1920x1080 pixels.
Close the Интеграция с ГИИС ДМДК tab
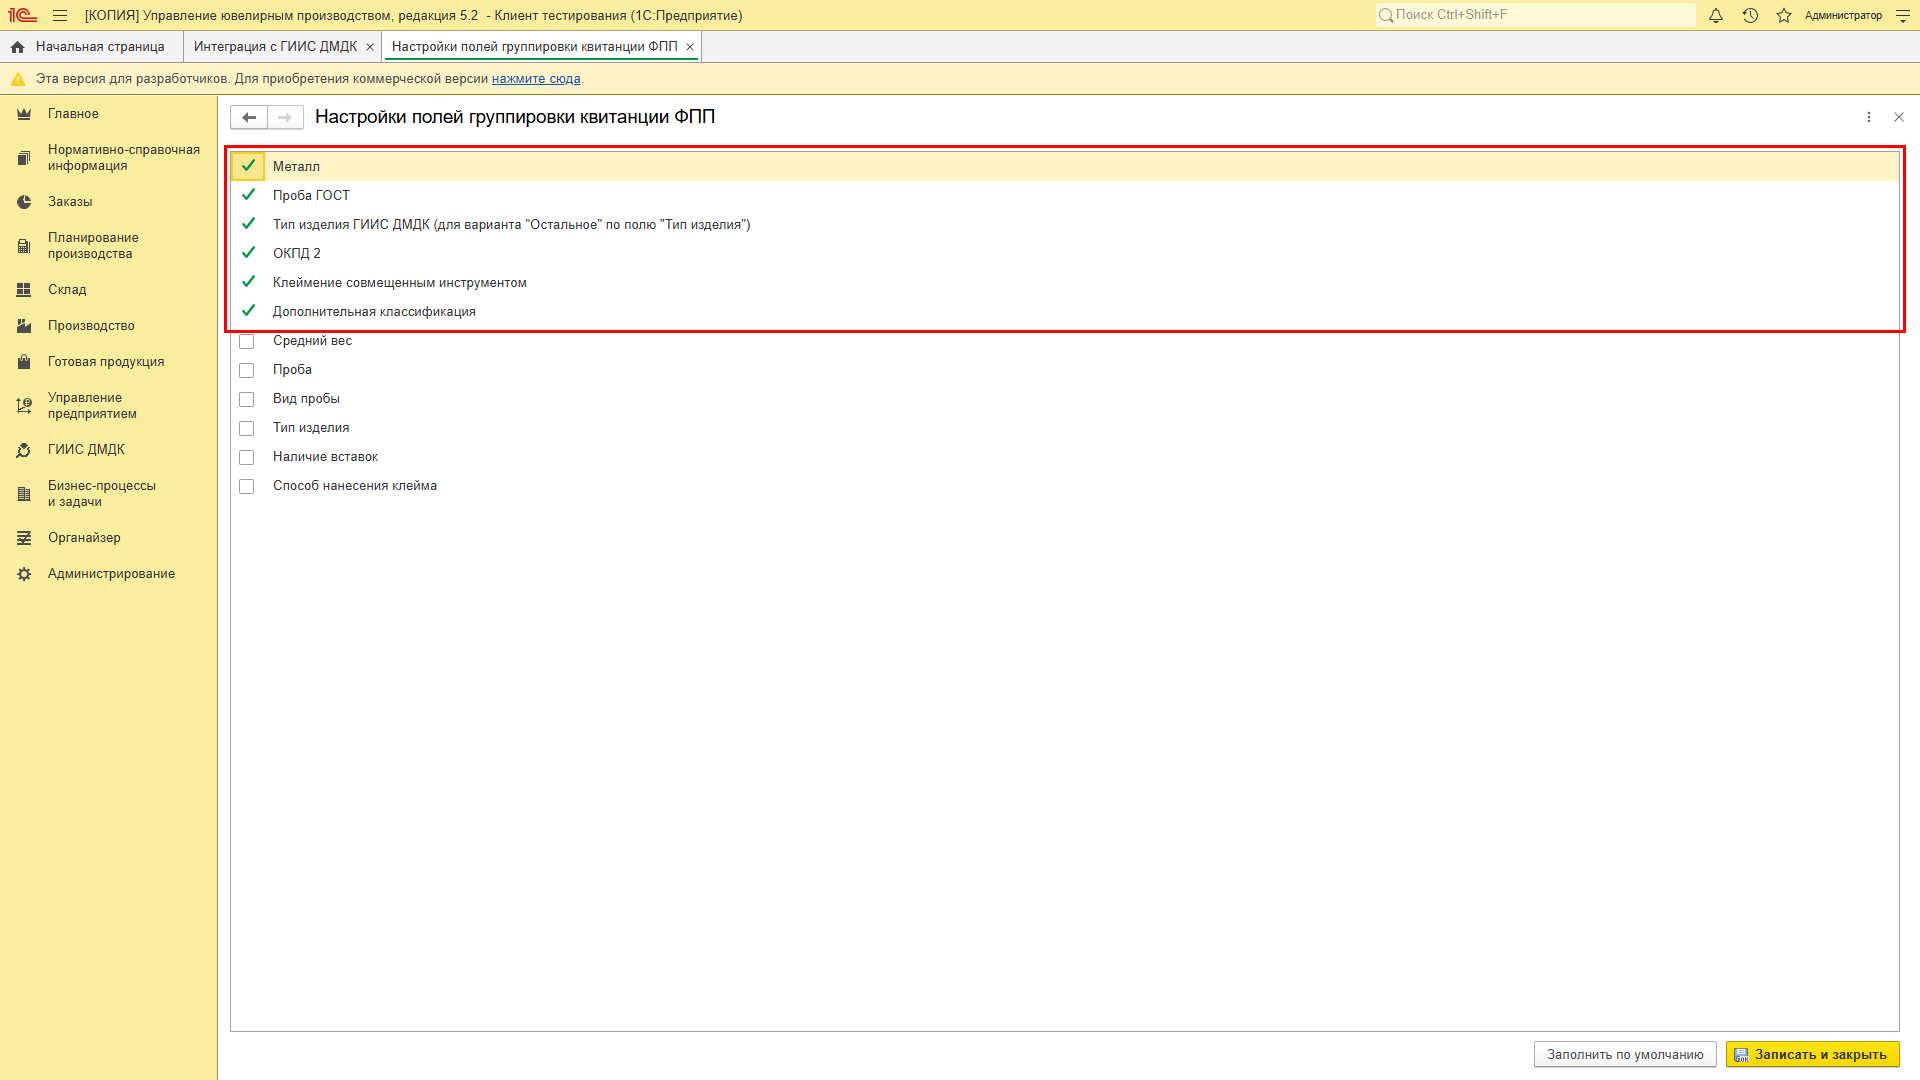pos(370,47)
